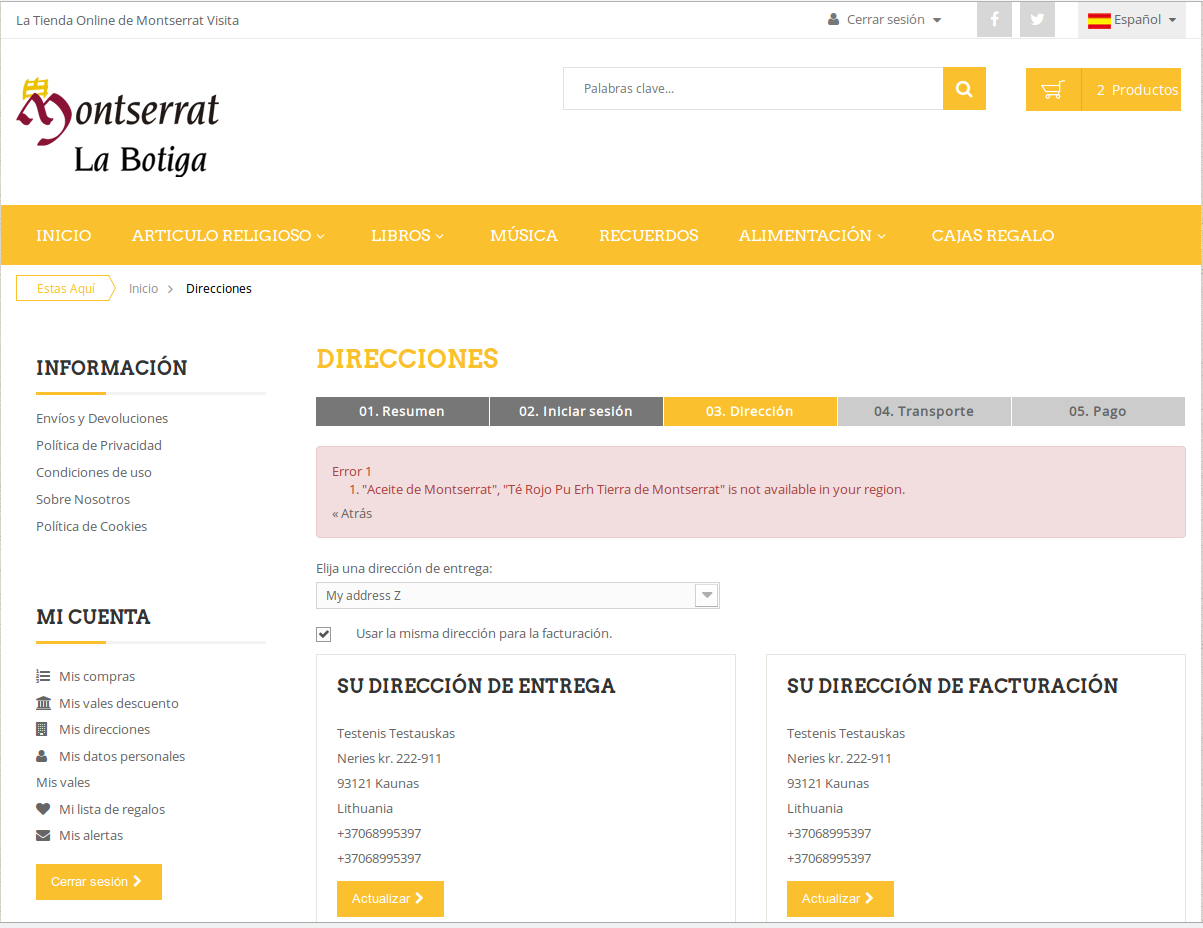Click the Spanish flag icon
This screenshot has height=928, width=1203.
click(x=1099, y=20)
